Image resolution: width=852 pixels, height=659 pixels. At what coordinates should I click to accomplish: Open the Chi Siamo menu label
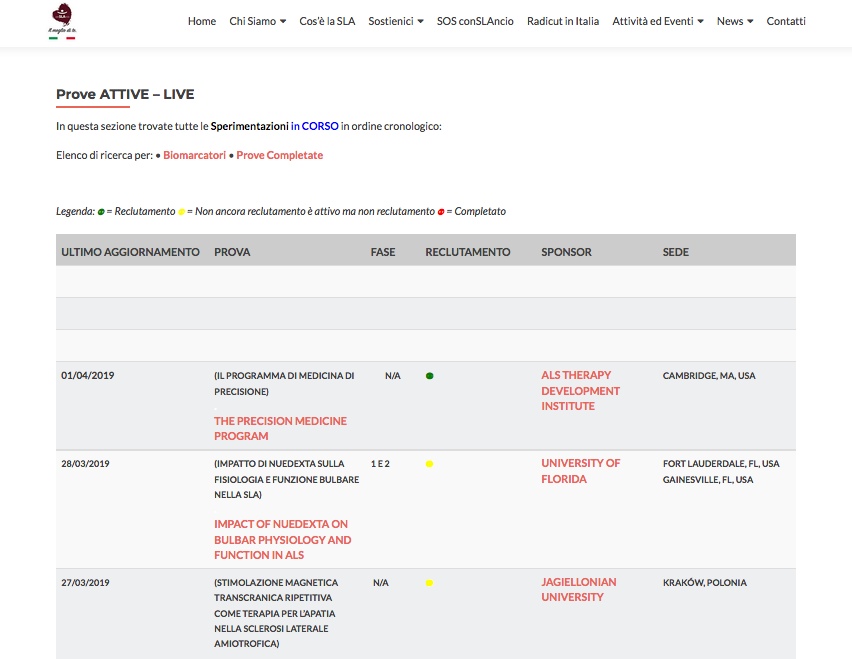pyautogui.click(x=253, y=21)
